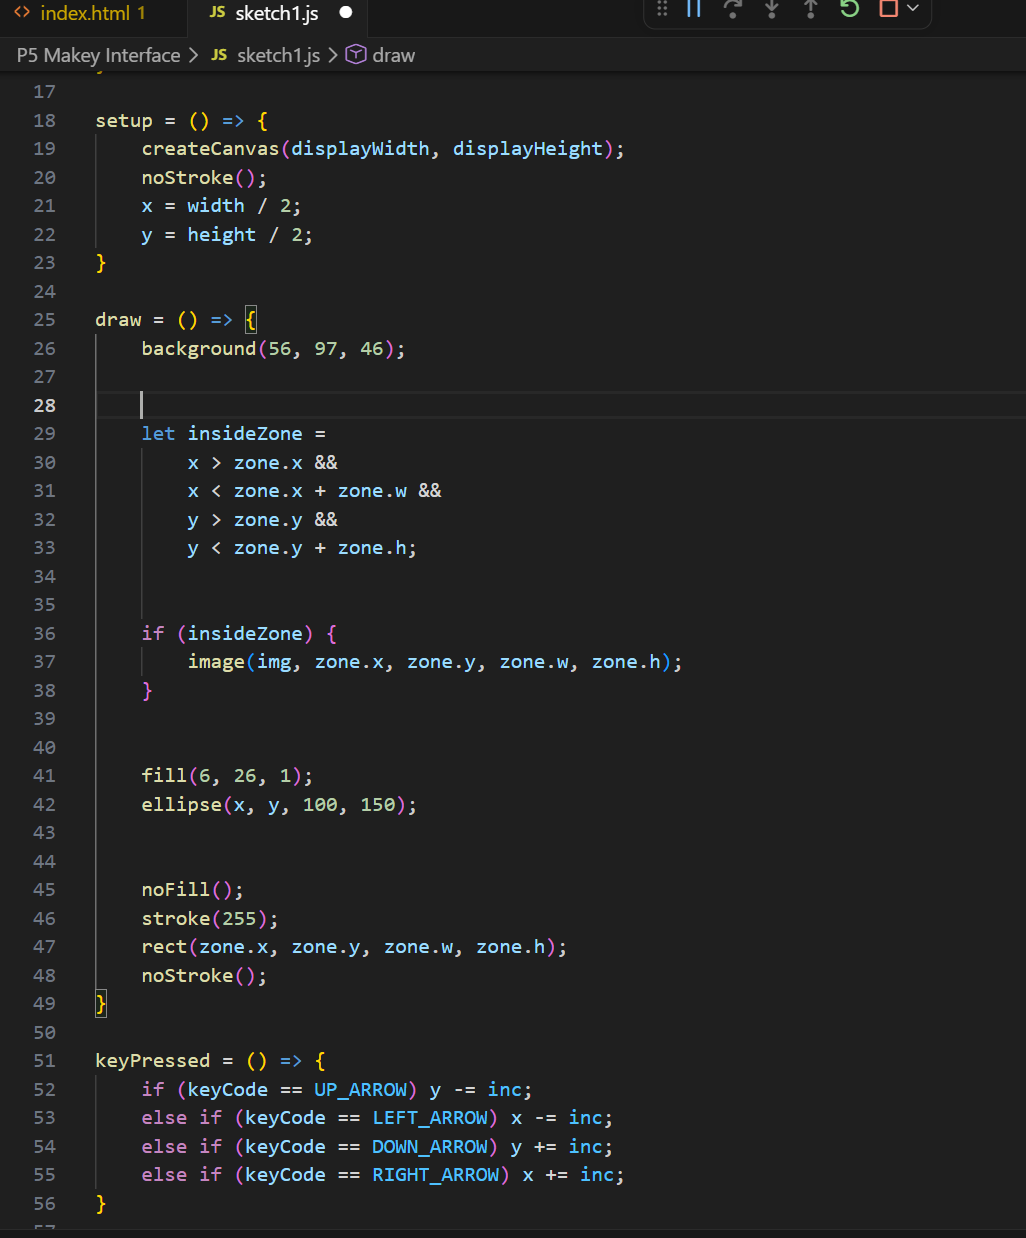The image size is (1026, 1238).
Task: Click inc at the end of line 52
Action: (505, 1090)
